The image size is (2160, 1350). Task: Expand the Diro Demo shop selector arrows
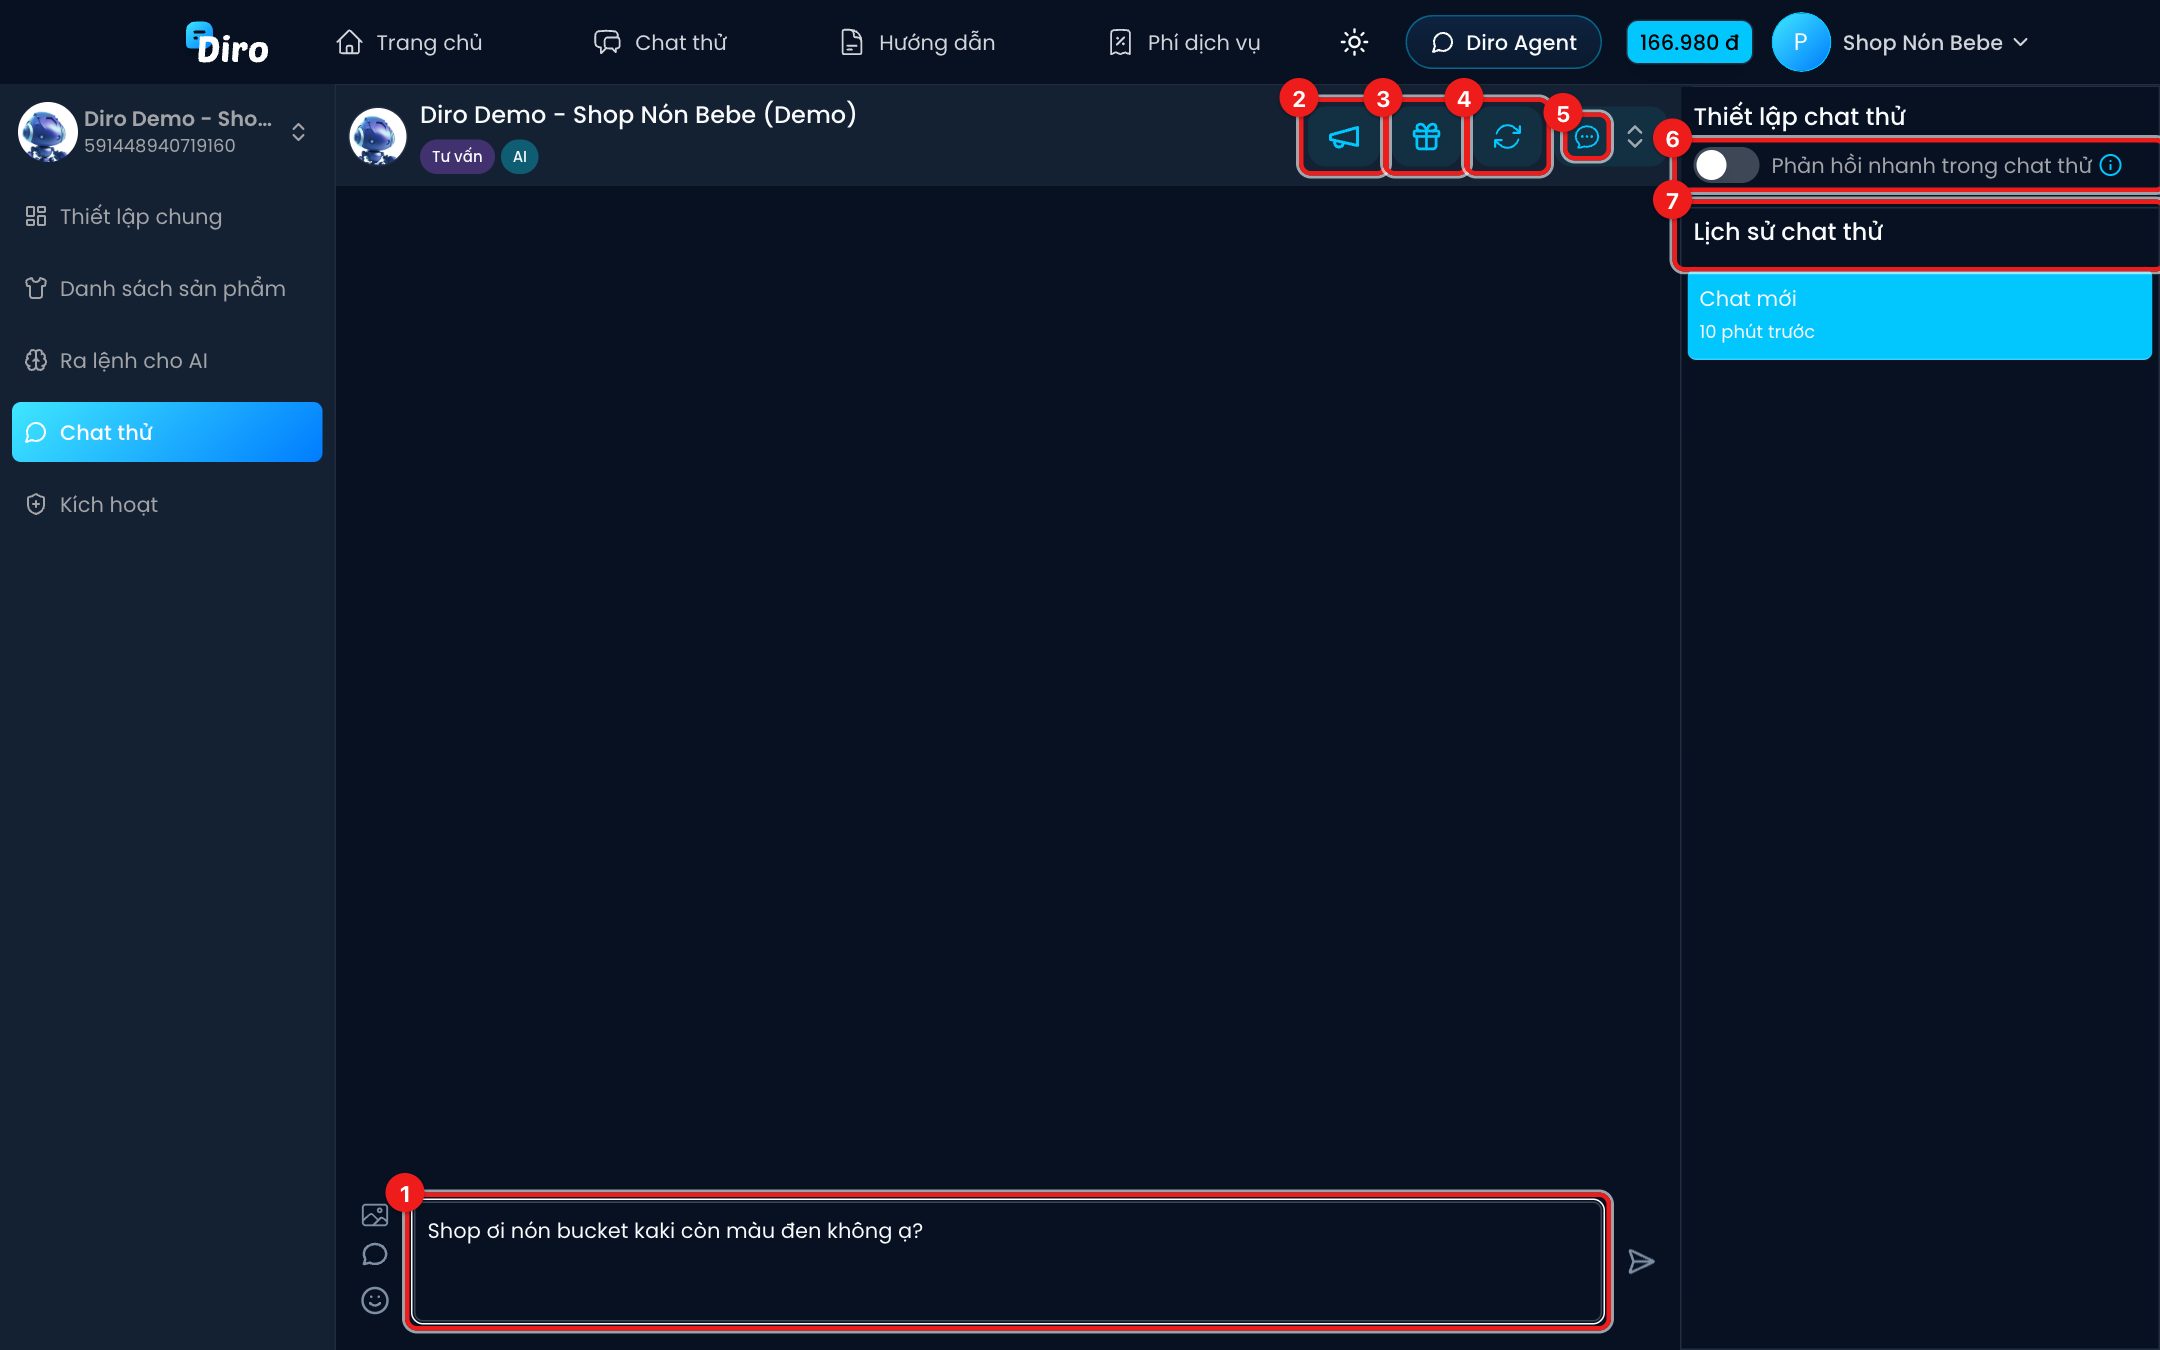pyautogui.click(x=298, y=132)
